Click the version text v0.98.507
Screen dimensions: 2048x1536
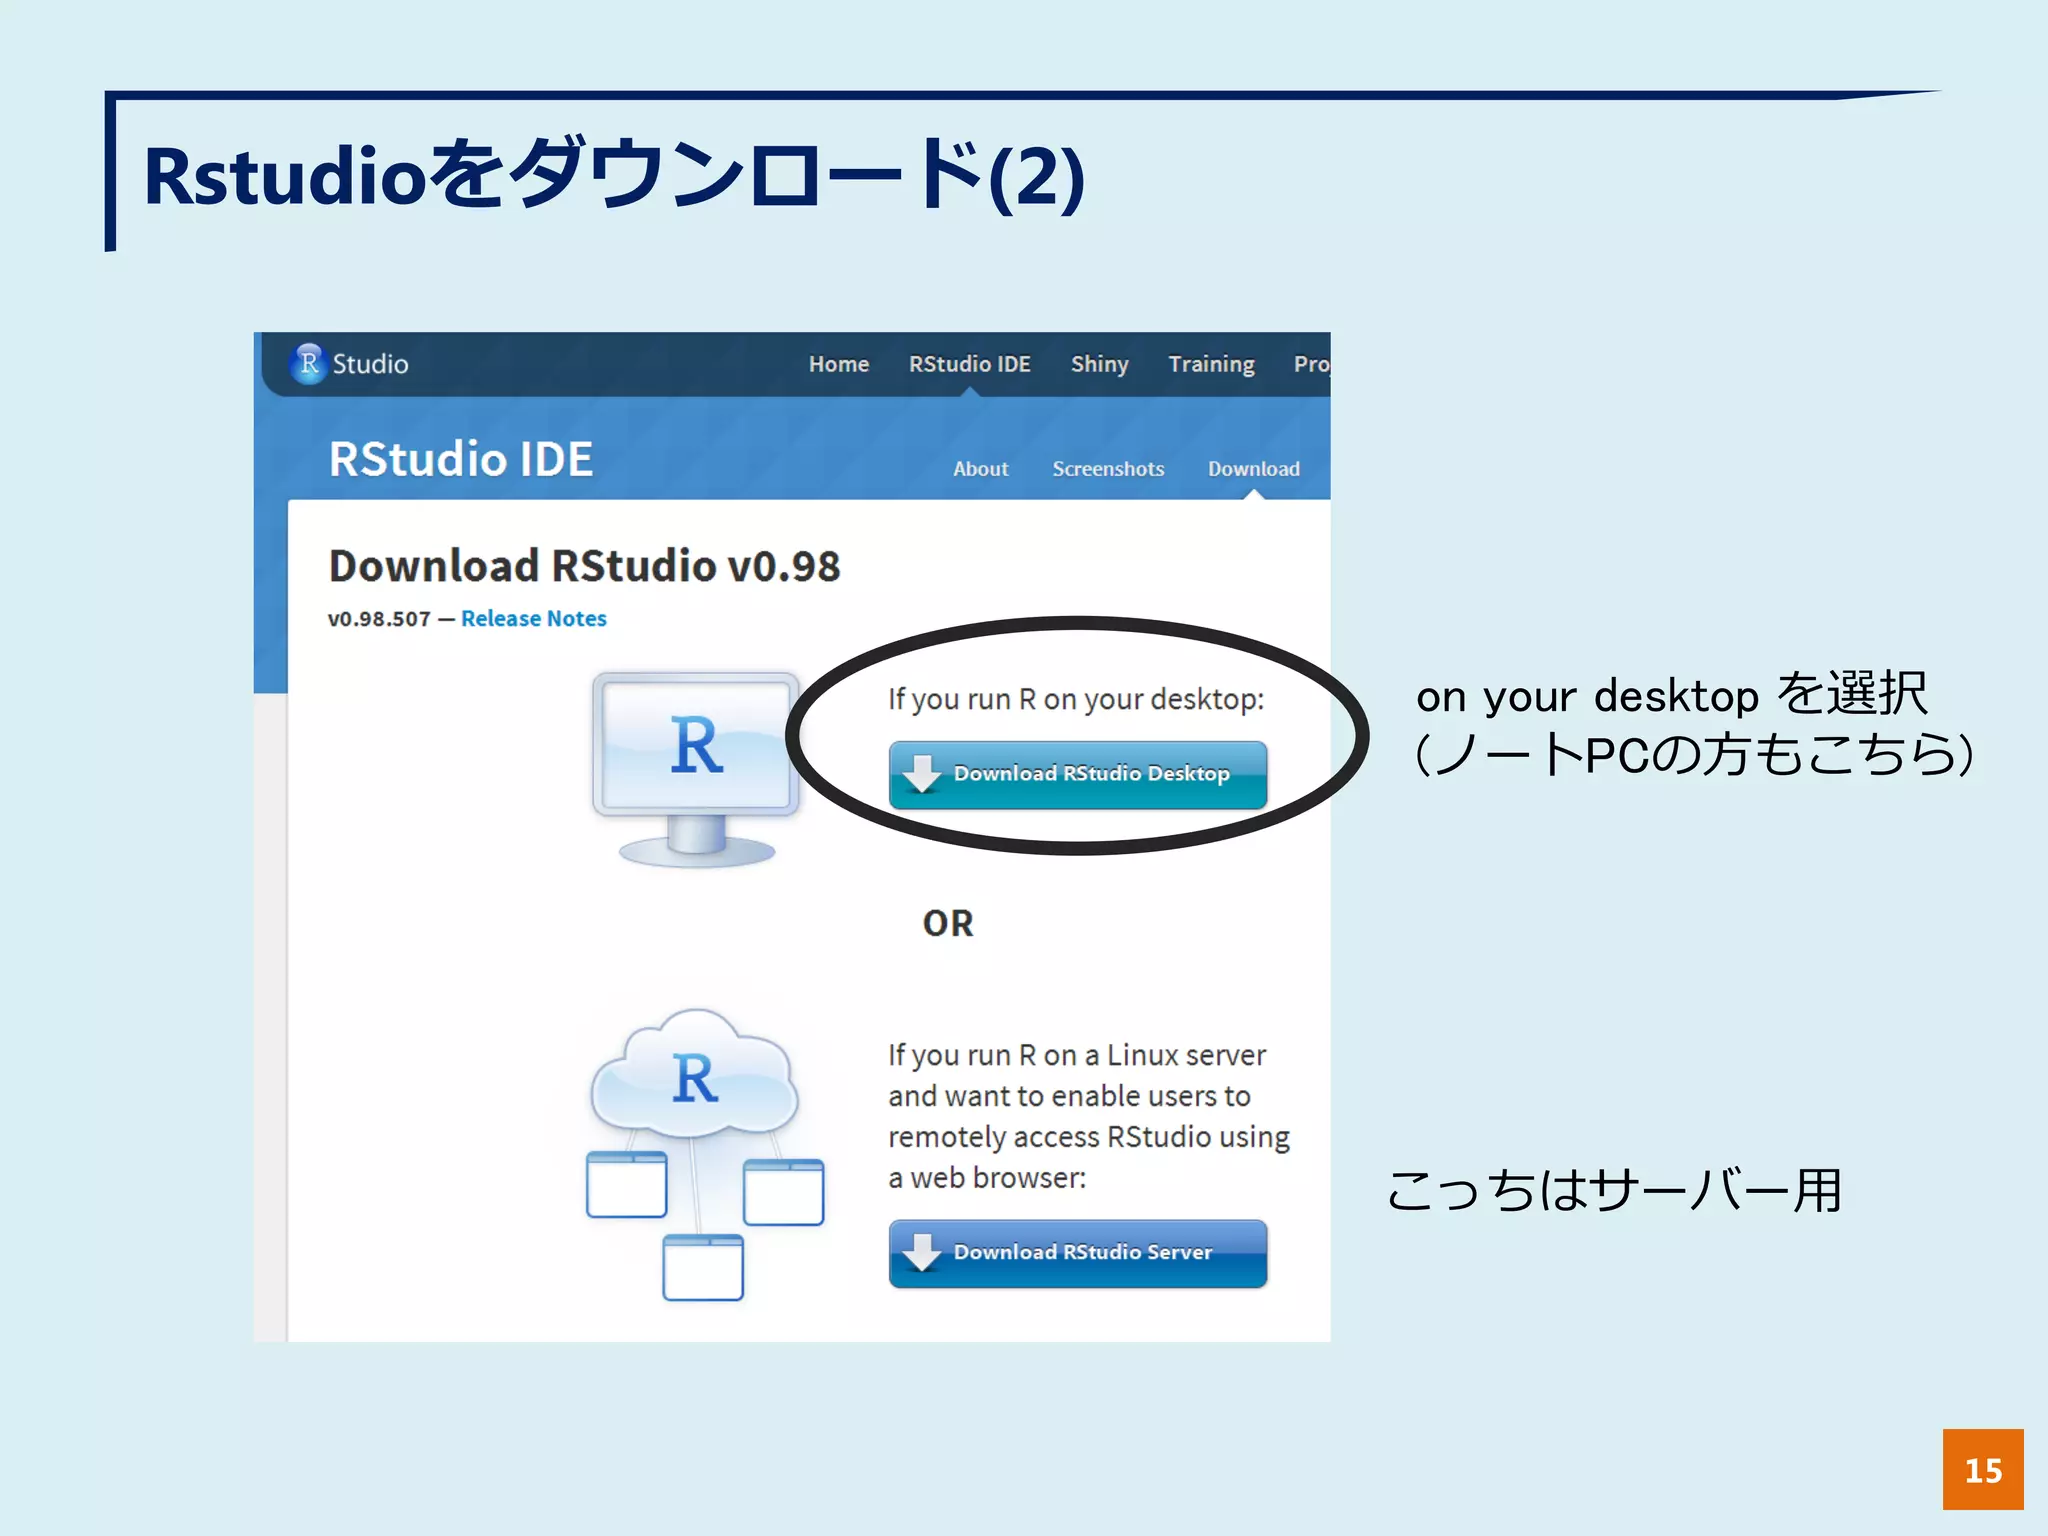pyautogui.click(x=379, y=619)
